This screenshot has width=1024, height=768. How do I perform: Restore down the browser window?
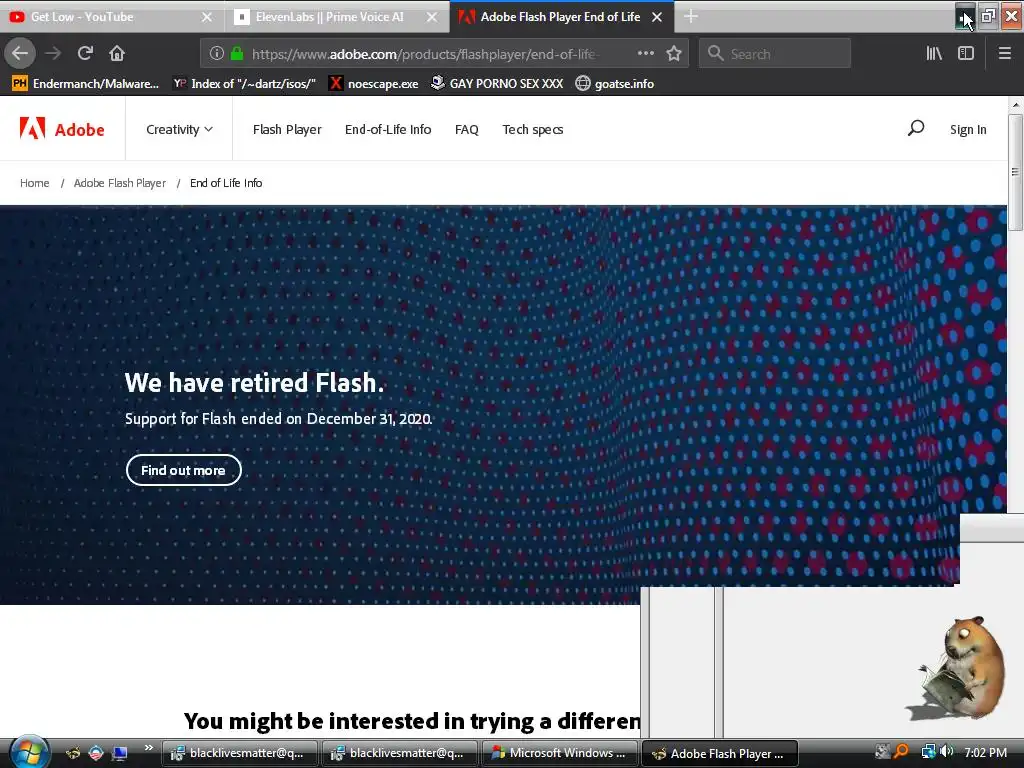coord(988,16)
